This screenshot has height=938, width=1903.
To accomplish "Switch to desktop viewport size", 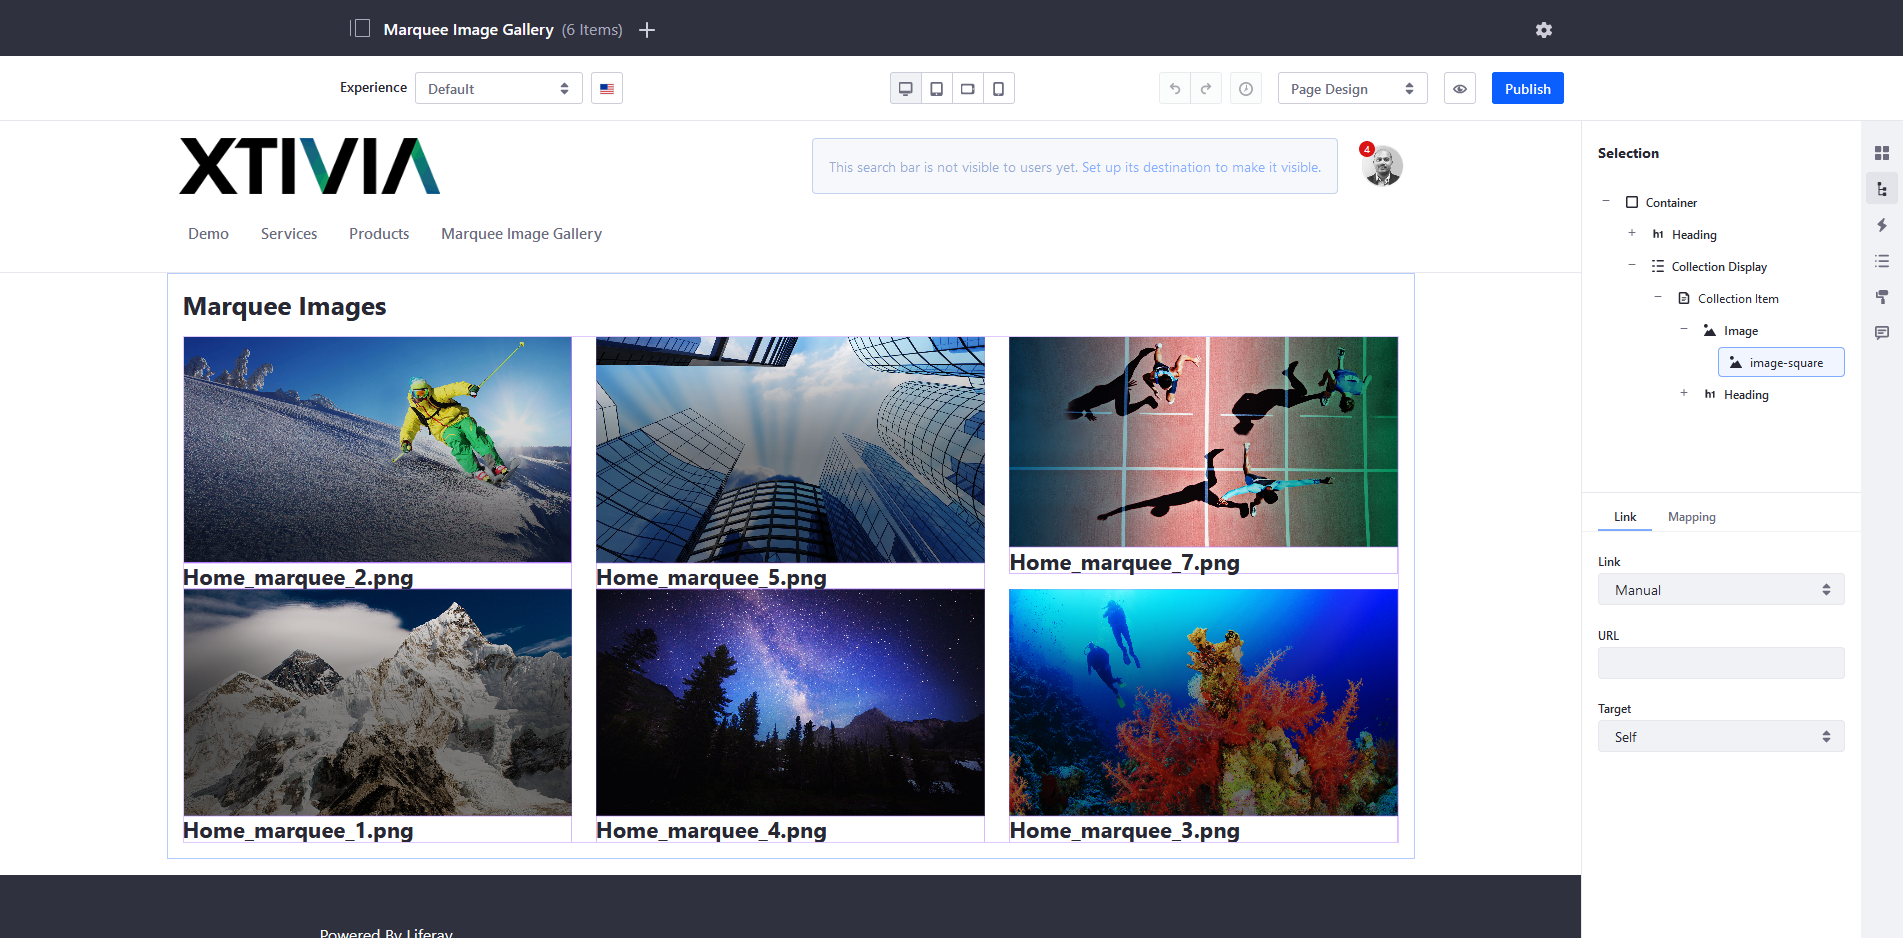I will coord(905,89).
